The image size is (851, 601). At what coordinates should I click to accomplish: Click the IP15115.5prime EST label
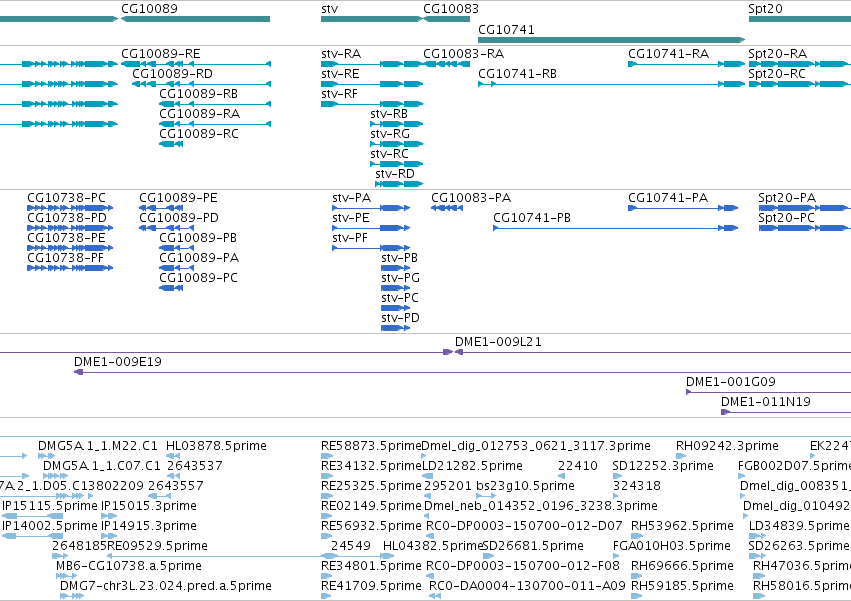click(x=50, y=506)
